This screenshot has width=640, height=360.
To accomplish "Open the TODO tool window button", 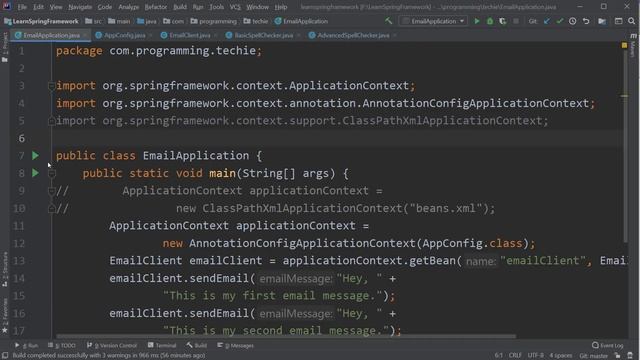I will tap(62, 345).
